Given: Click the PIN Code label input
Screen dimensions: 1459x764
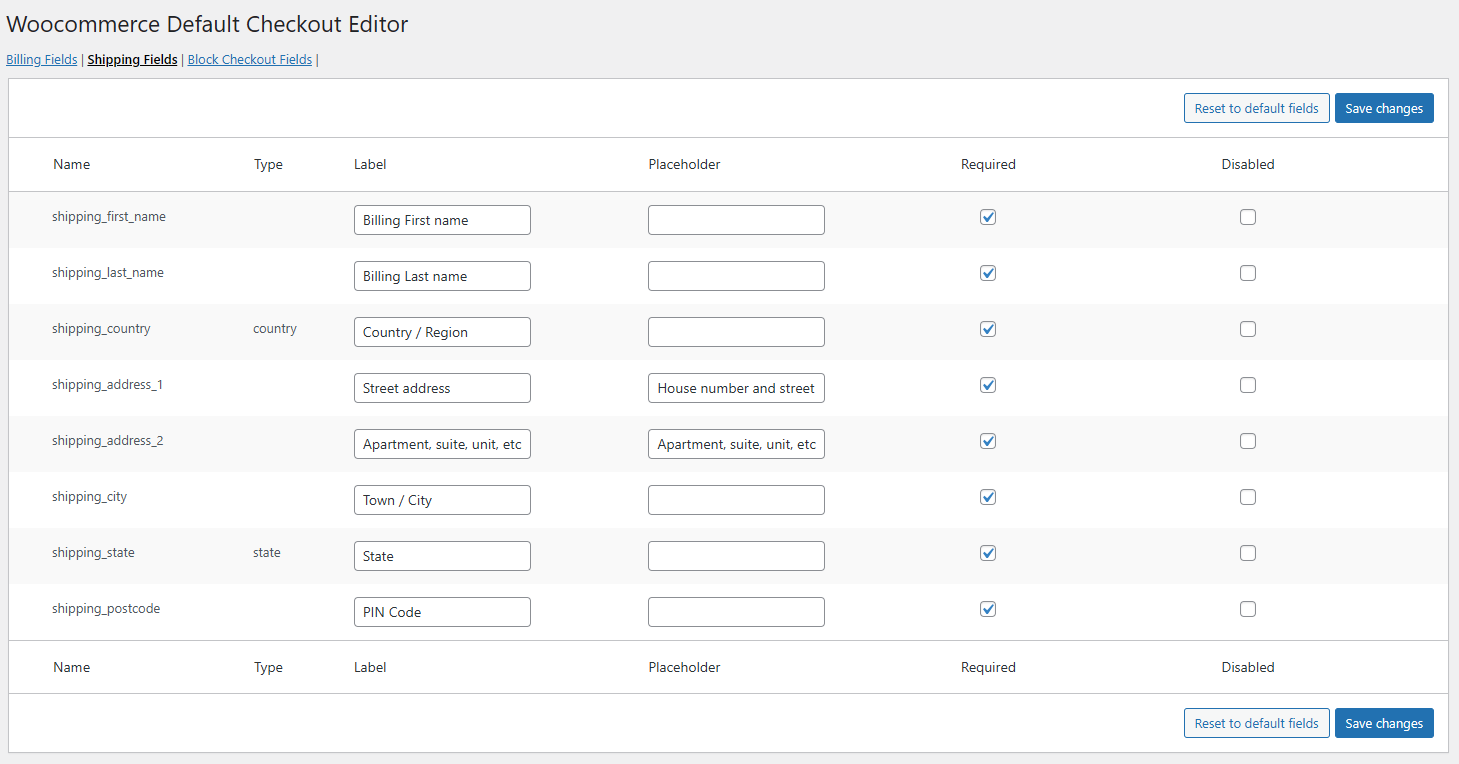Looking at the screenshot, I should point(442,612).
